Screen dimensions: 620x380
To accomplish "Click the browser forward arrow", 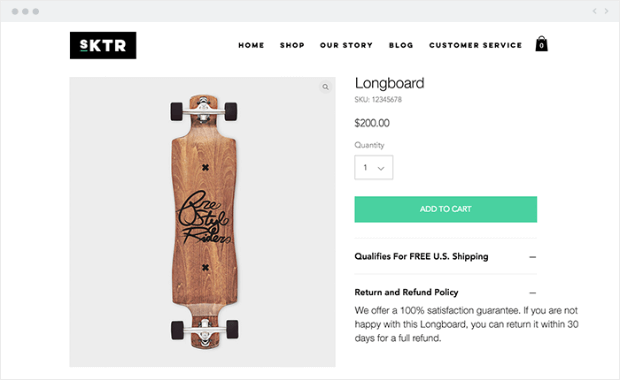I will pyautogui.click(x=606, y=11).
